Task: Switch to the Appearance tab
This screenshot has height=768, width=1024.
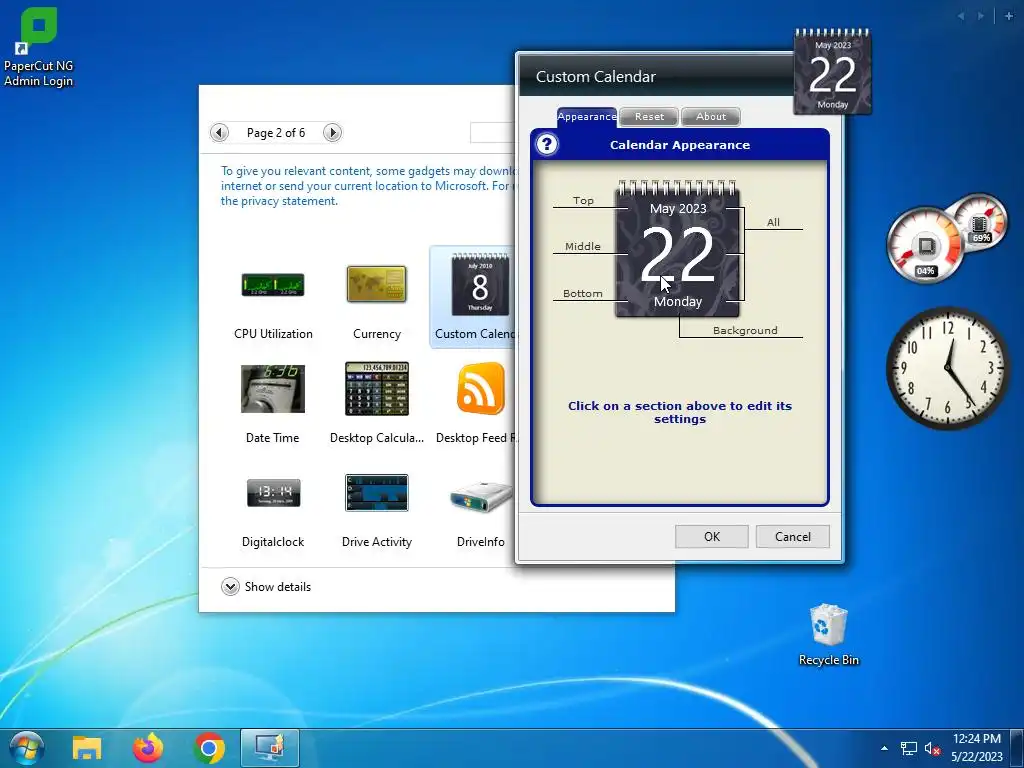Action: click(586, 117)
